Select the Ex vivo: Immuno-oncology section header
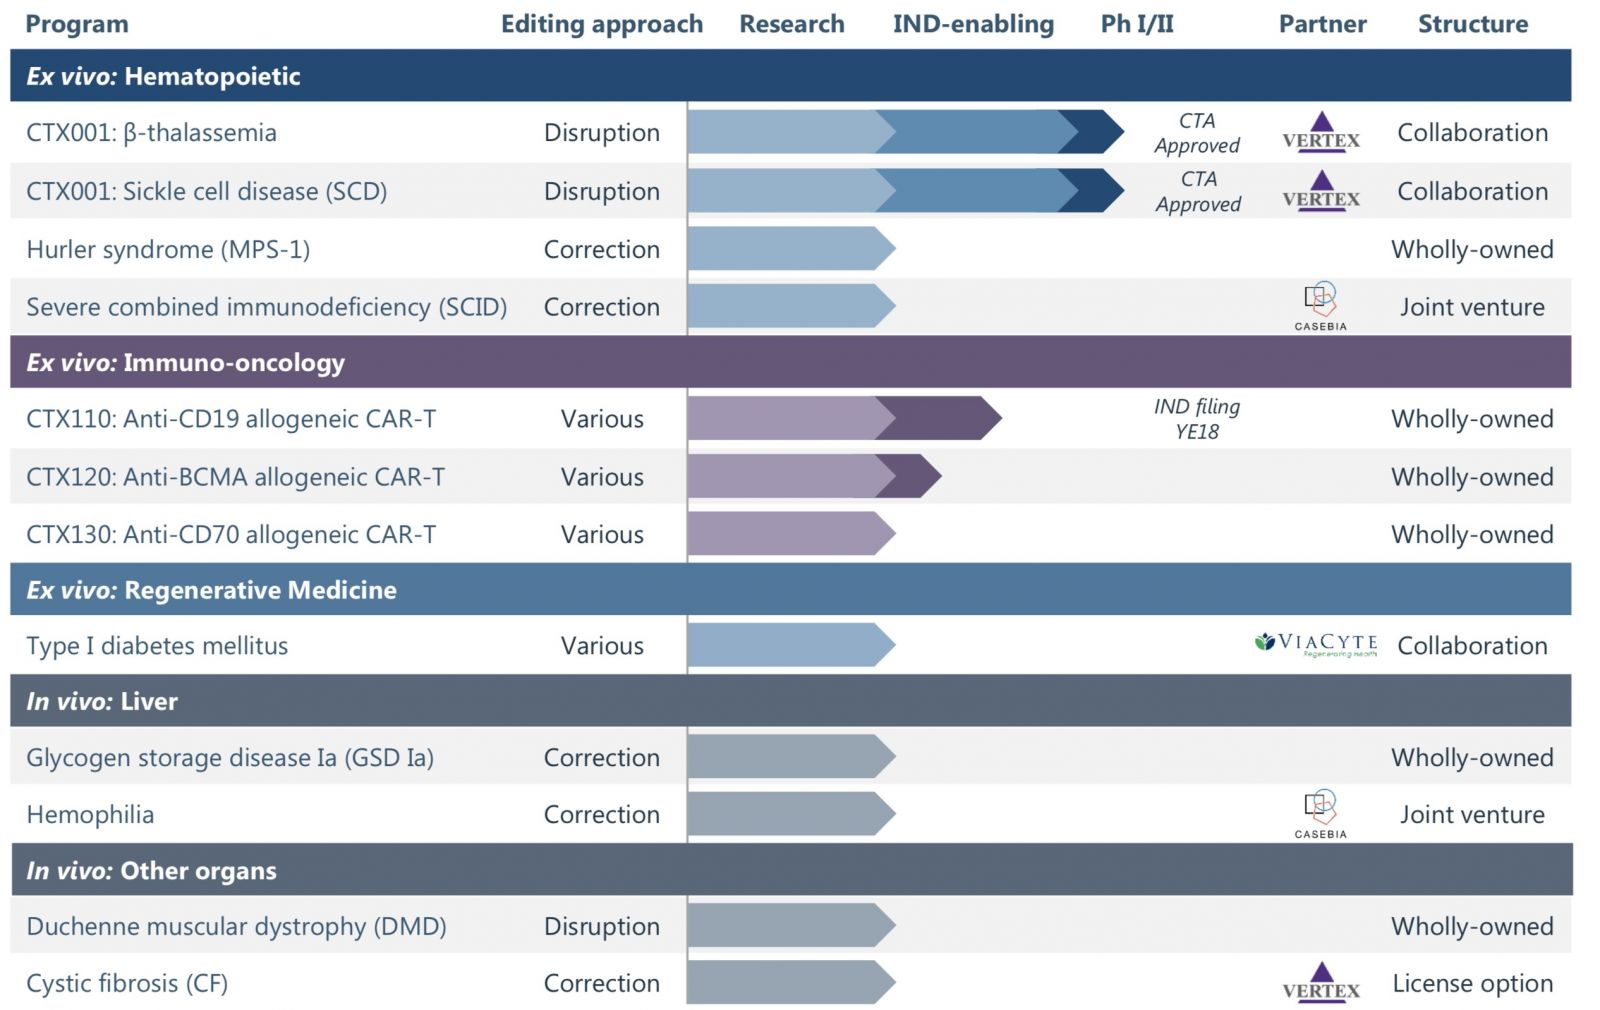 pos(185,362)
